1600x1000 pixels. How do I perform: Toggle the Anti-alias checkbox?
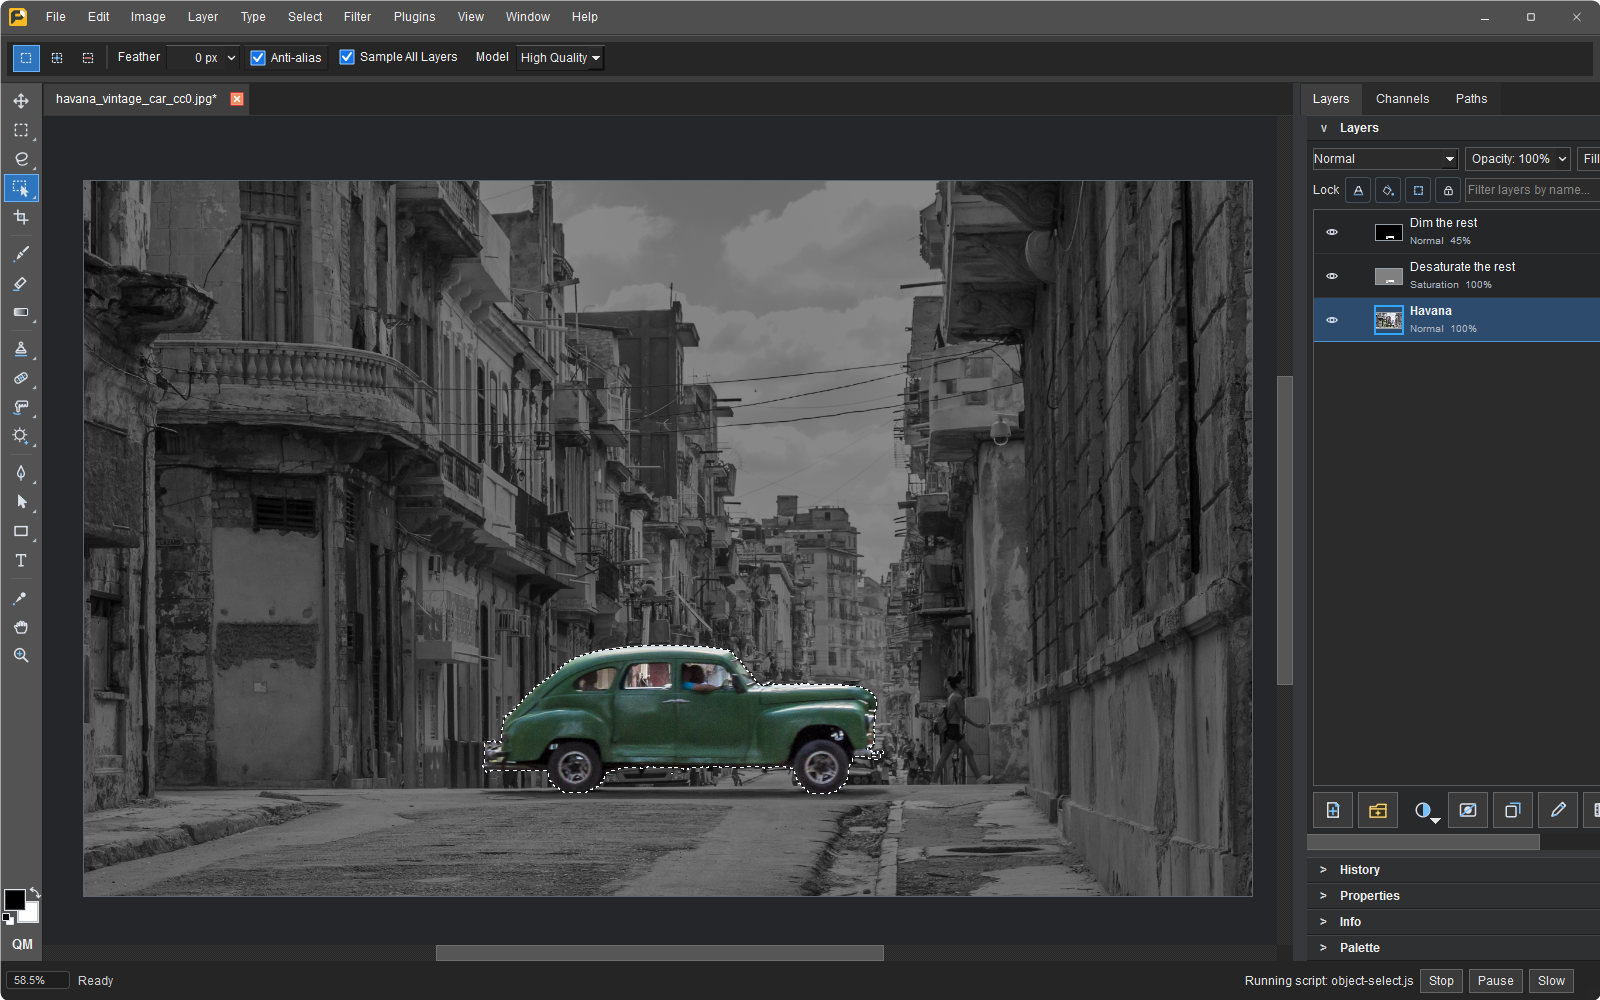pyautogui.click(x=258, y=58)
